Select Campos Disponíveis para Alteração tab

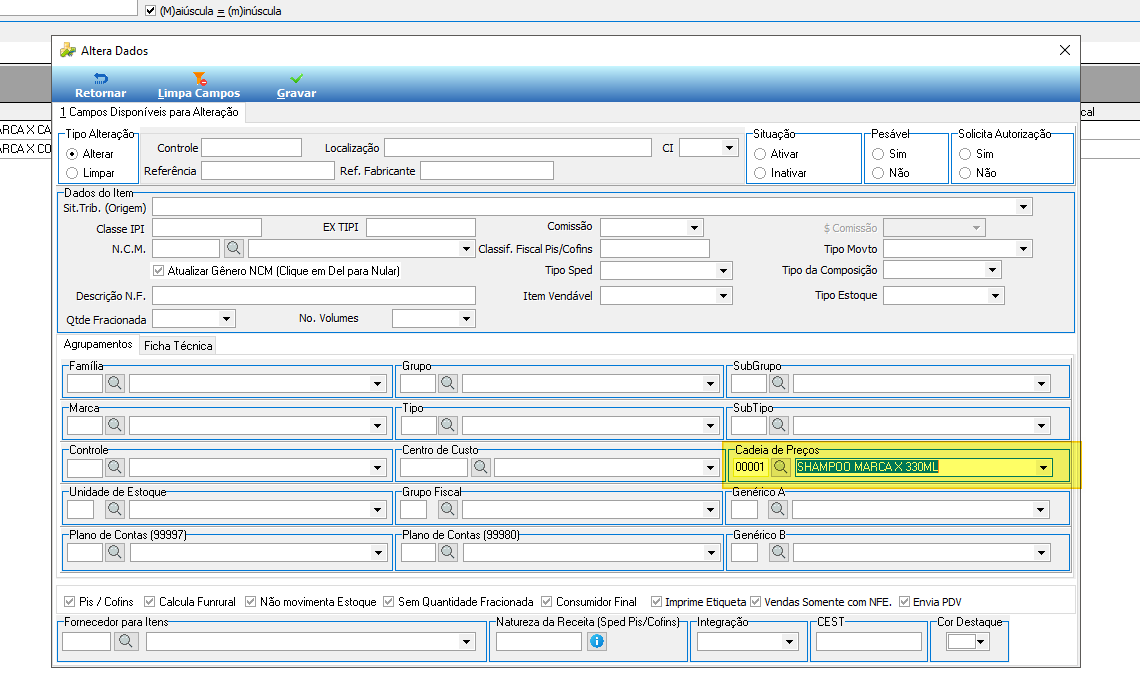149,112
